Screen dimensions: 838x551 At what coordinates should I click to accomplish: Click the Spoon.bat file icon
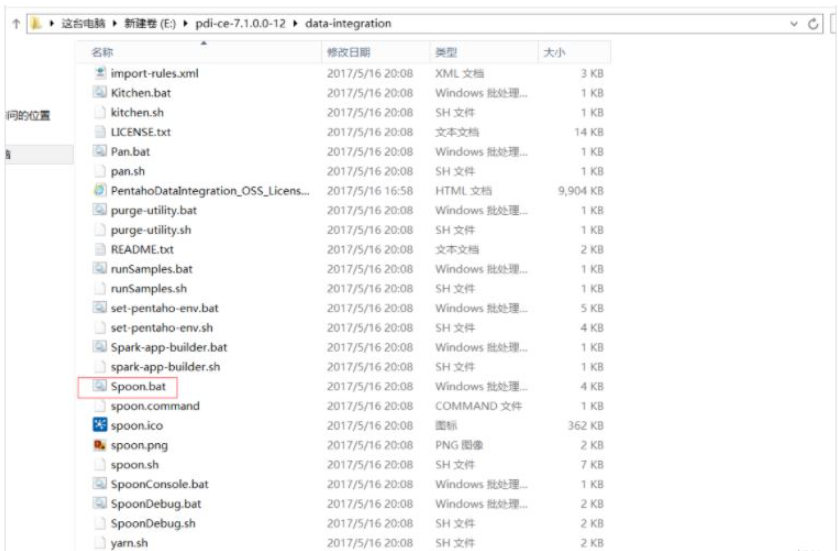[x=100, y=385]
